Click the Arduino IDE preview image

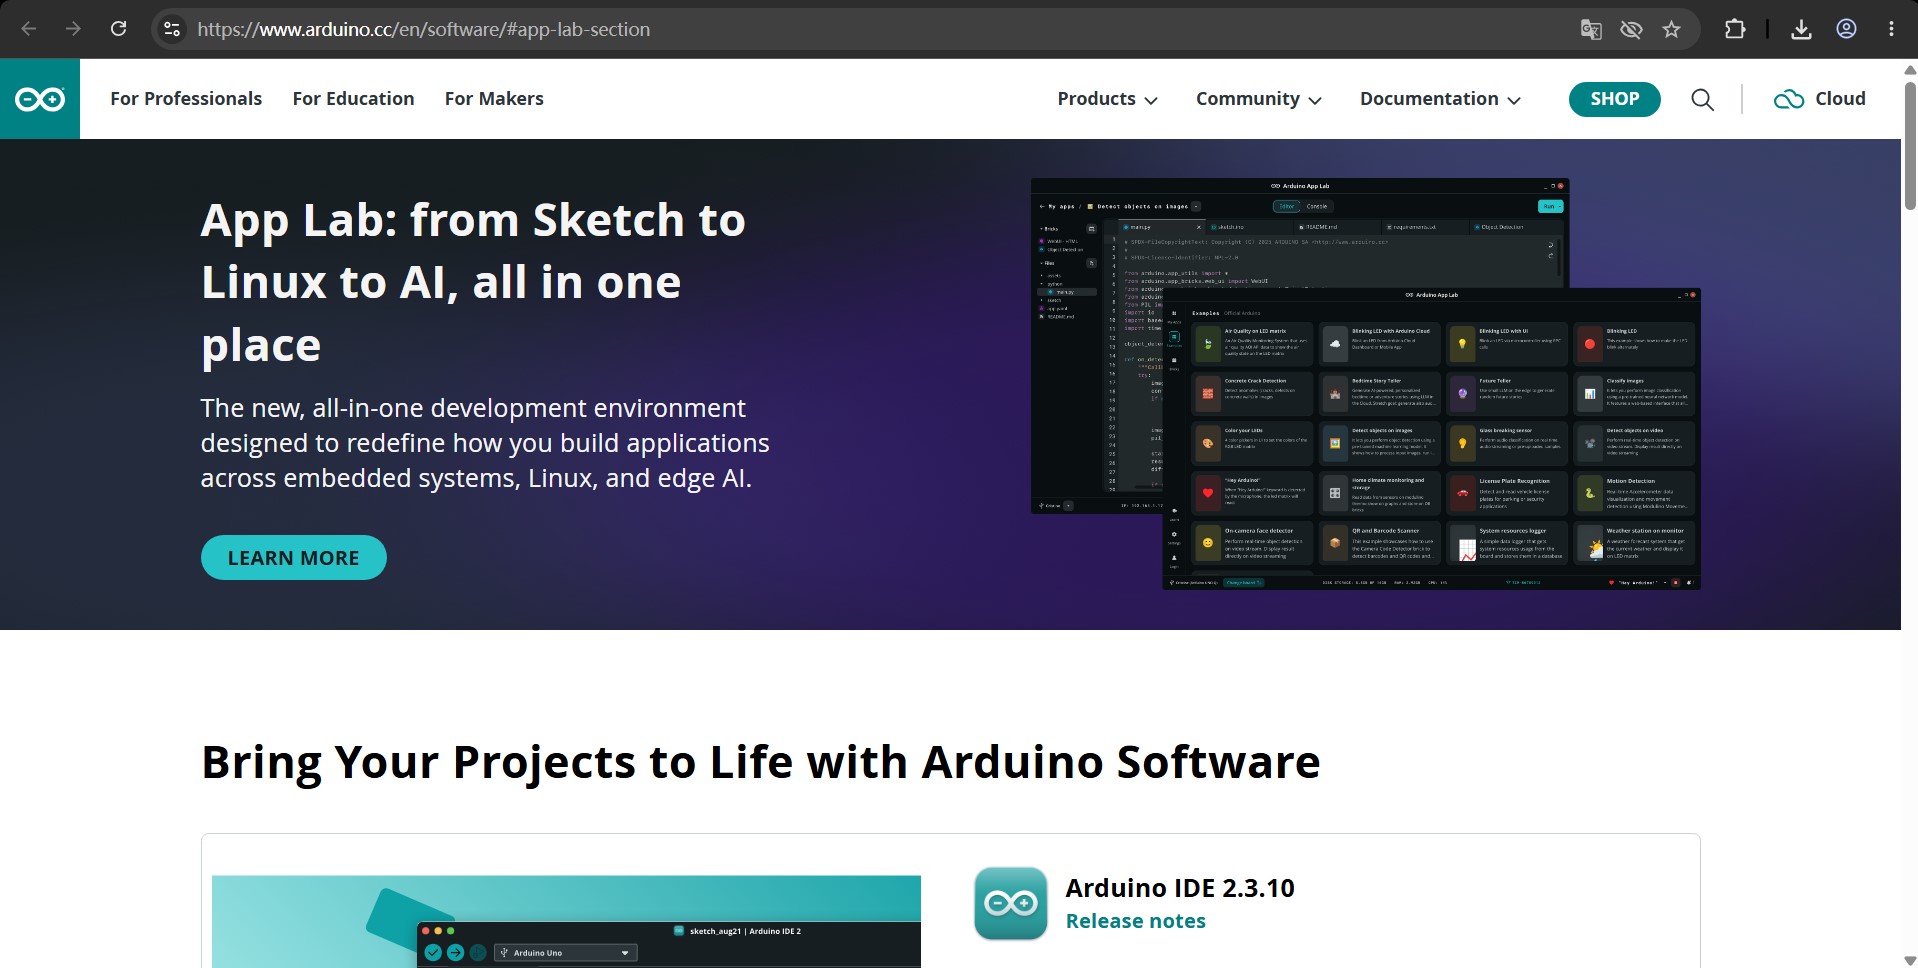[x=566, y=921]
